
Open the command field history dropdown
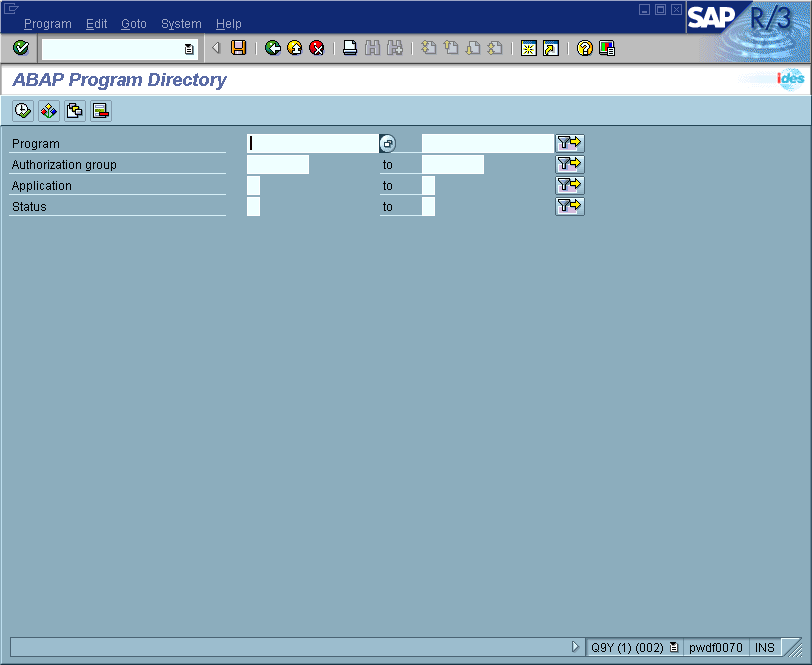click(x=189, y=48)
